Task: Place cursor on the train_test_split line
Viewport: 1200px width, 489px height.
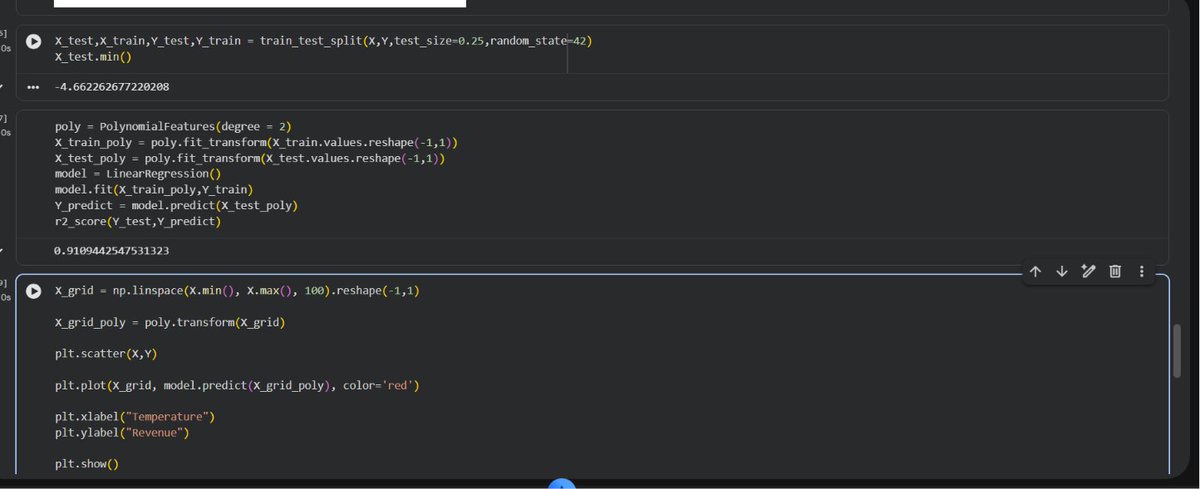Action: [x=323, y=41]
